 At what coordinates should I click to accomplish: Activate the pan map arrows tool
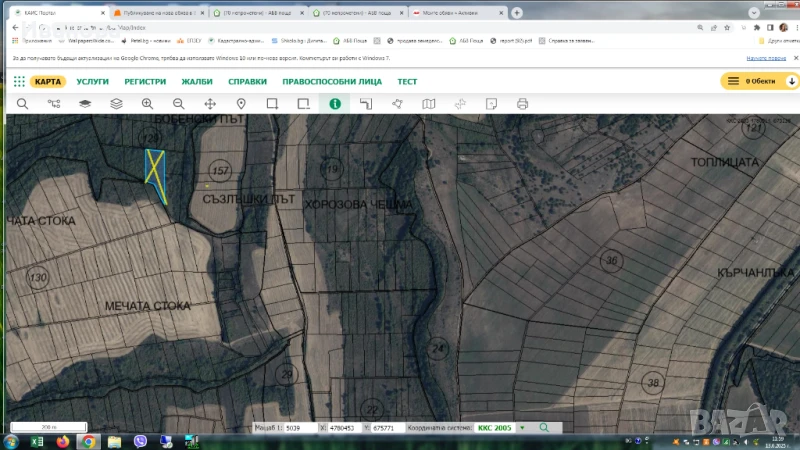(x=210, y=103)
